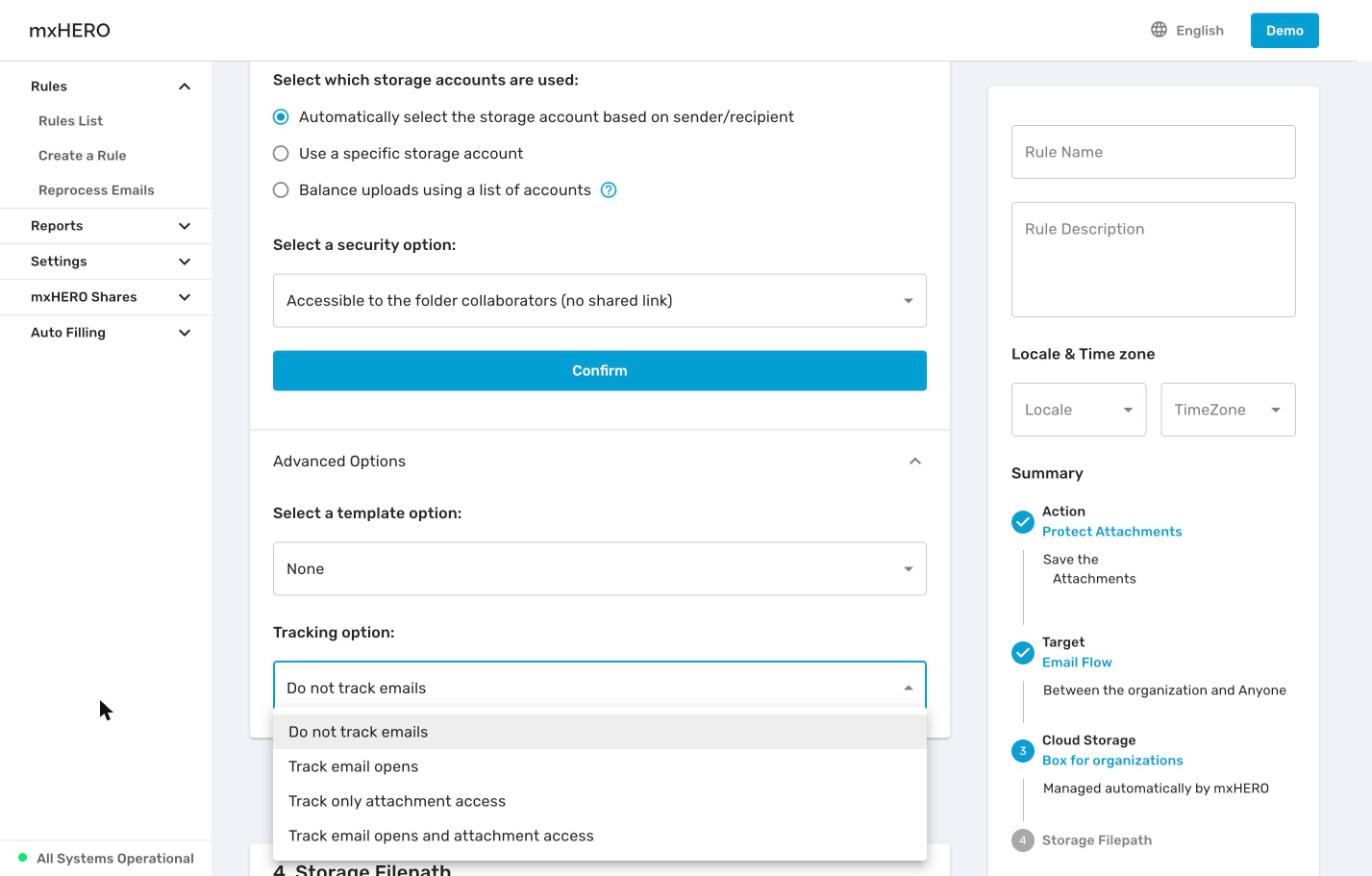The height and width of the screenshot is (876, 1372).
Task: Go to Create a Rule
Action: pos(82,156)
